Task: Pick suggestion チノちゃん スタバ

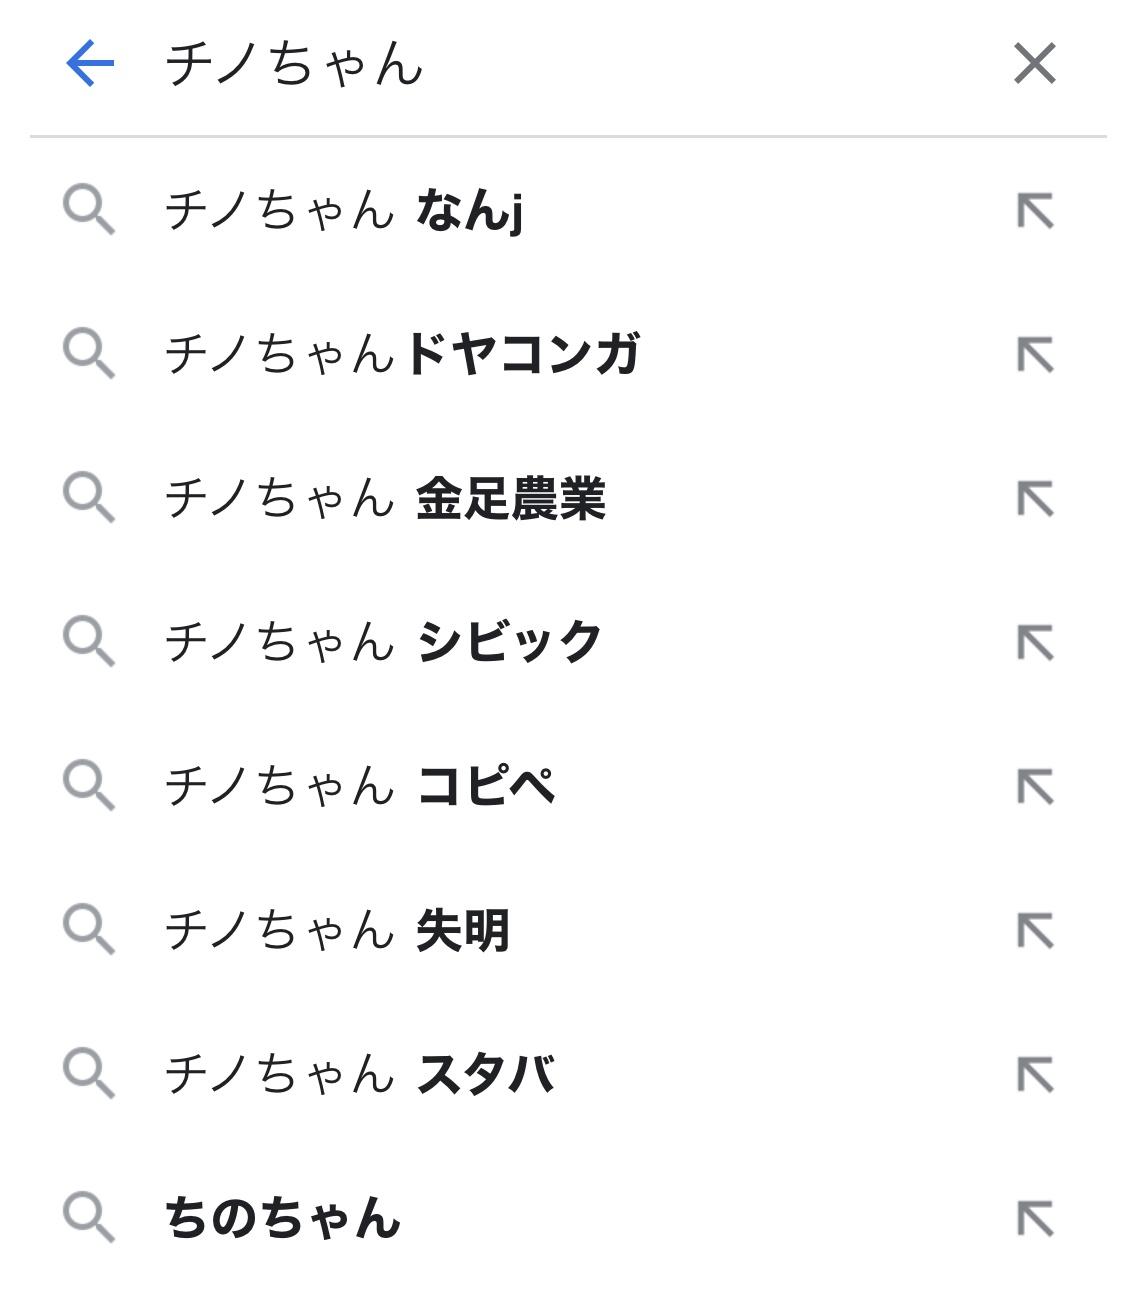Action: (x=360, y=1074)
